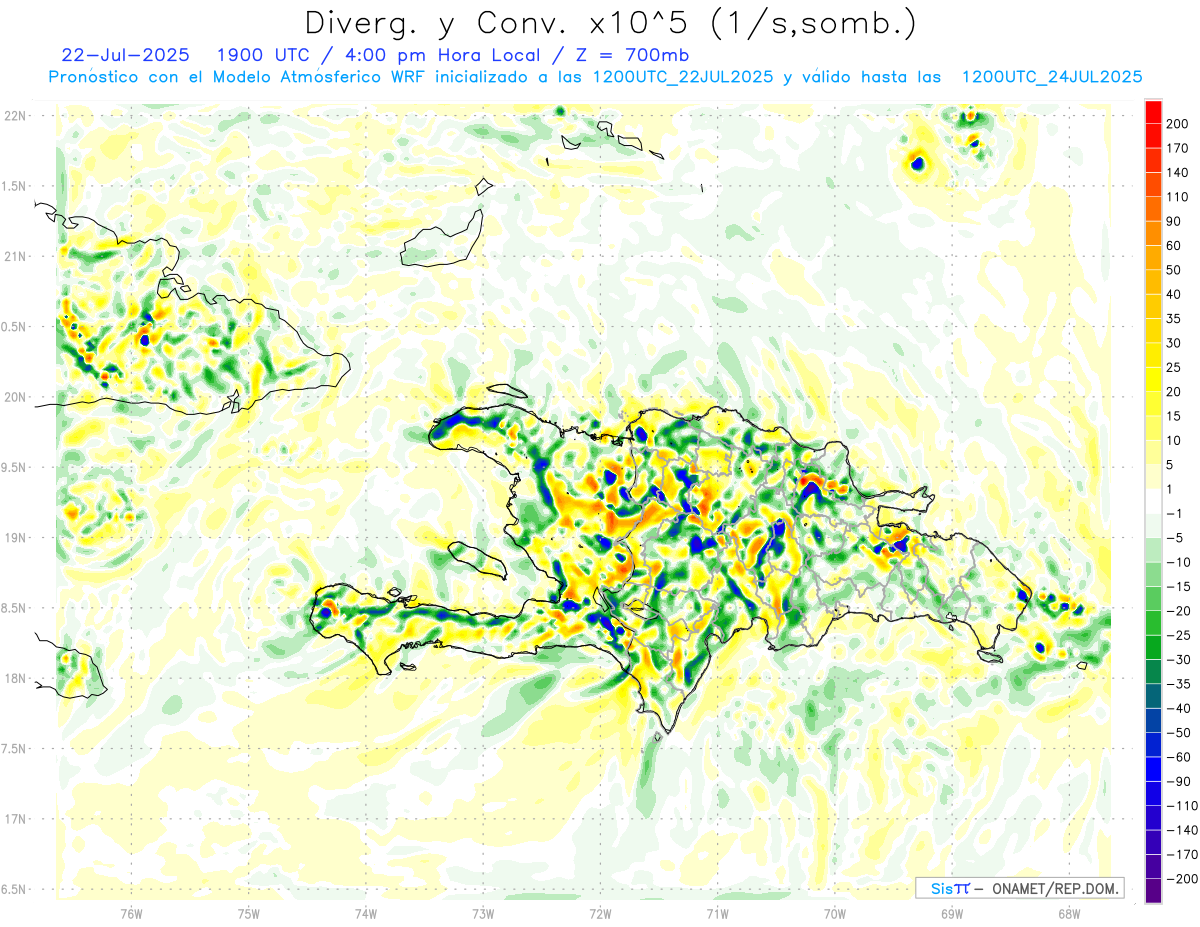The width and height of the screenshot is (1200, 927).
Task: Click the '-30' color scale label
Action: pos(1178,660)
